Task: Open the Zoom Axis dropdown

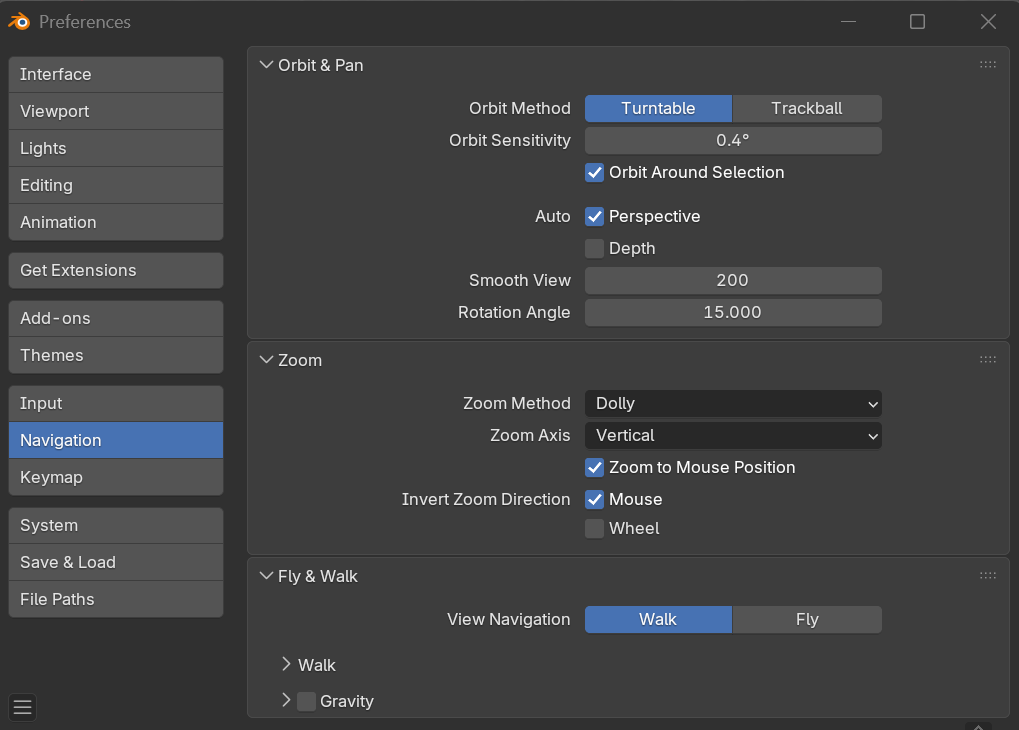Action: [733, 436]
